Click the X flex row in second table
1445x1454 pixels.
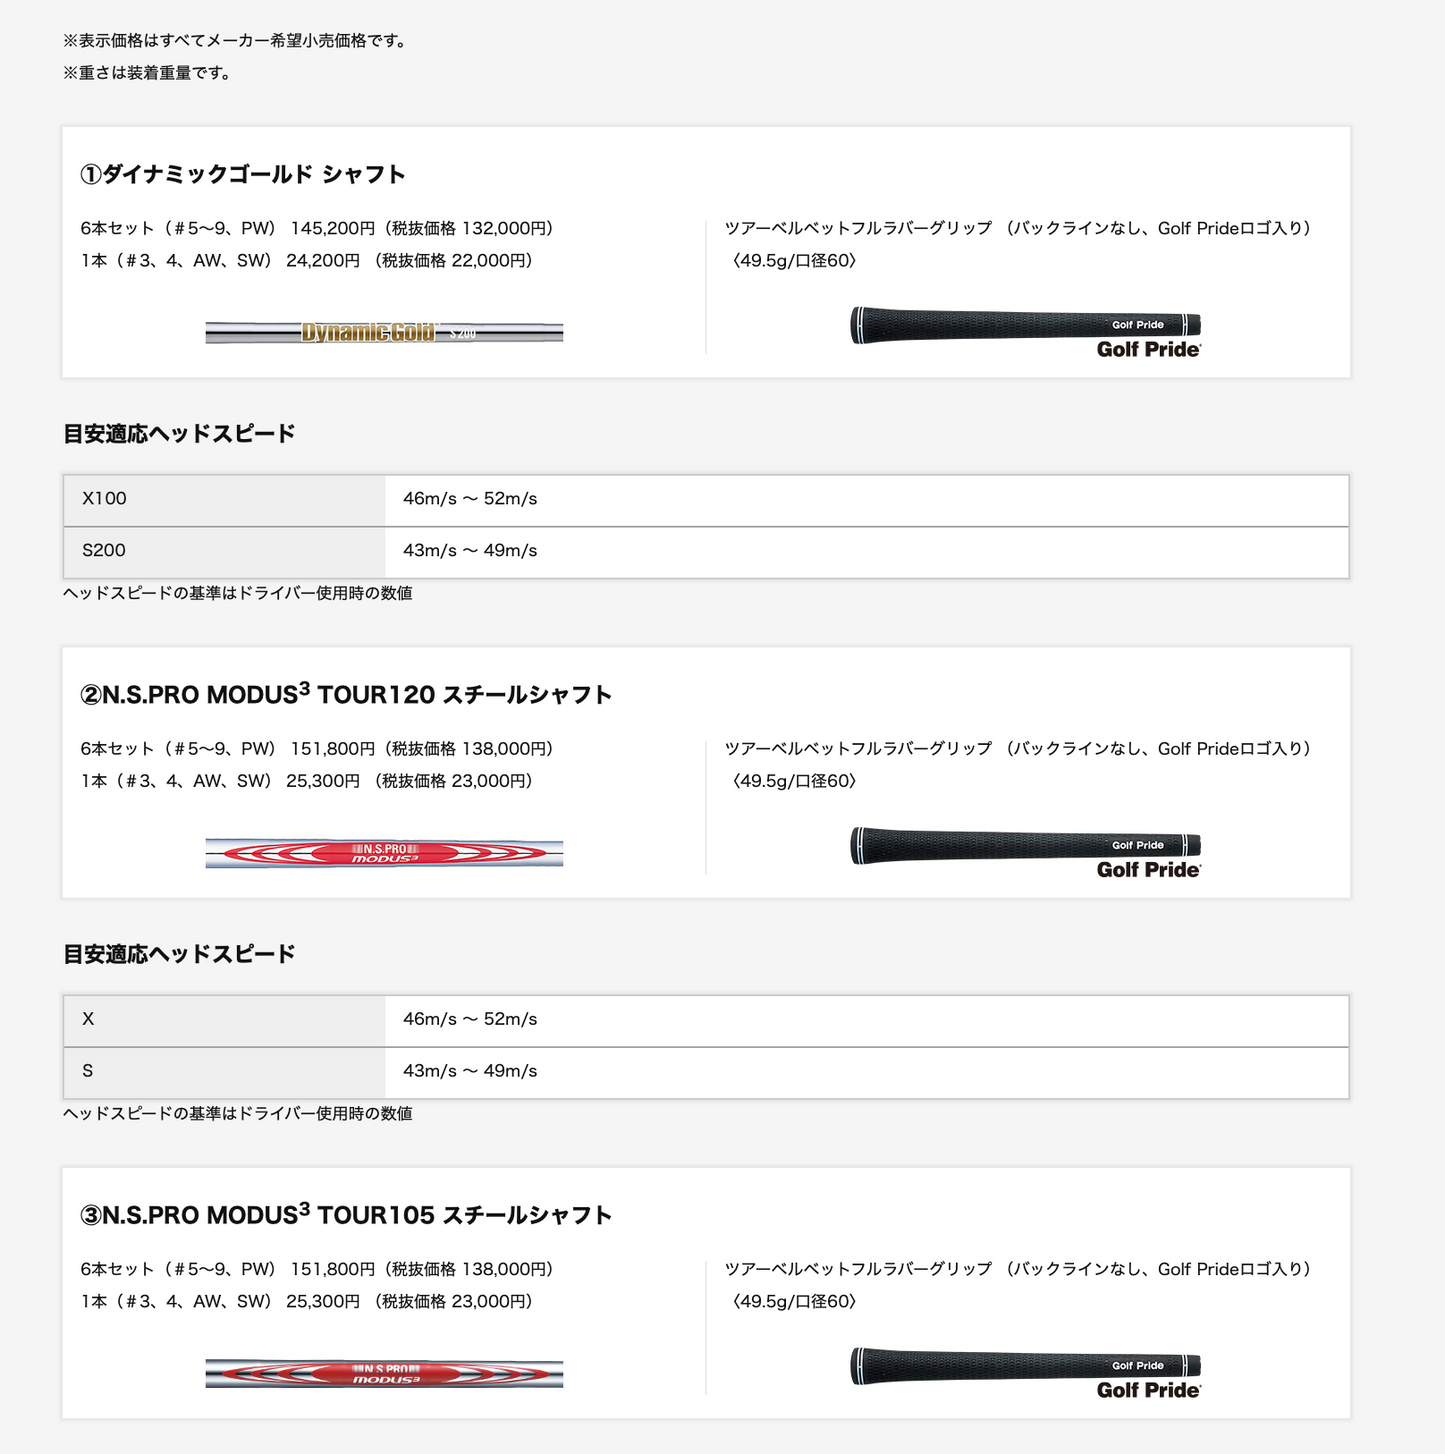(x=706, y=1021)
